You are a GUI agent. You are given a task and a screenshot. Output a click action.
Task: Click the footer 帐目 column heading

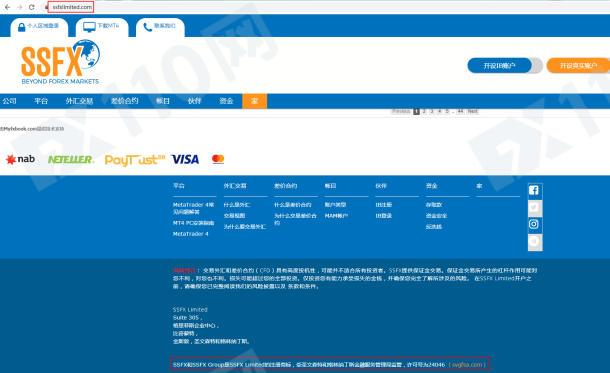[x=331, y=186]
